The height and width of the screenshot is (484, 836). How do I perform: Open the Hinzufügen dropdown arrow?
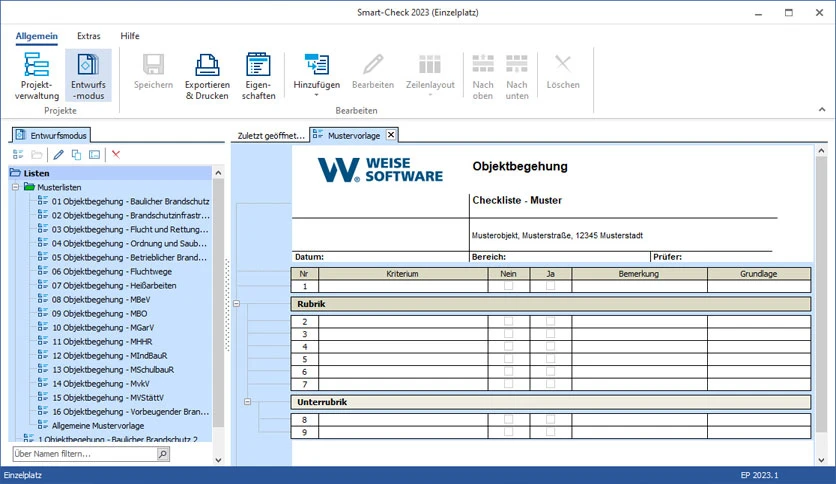tap(316, 95)
